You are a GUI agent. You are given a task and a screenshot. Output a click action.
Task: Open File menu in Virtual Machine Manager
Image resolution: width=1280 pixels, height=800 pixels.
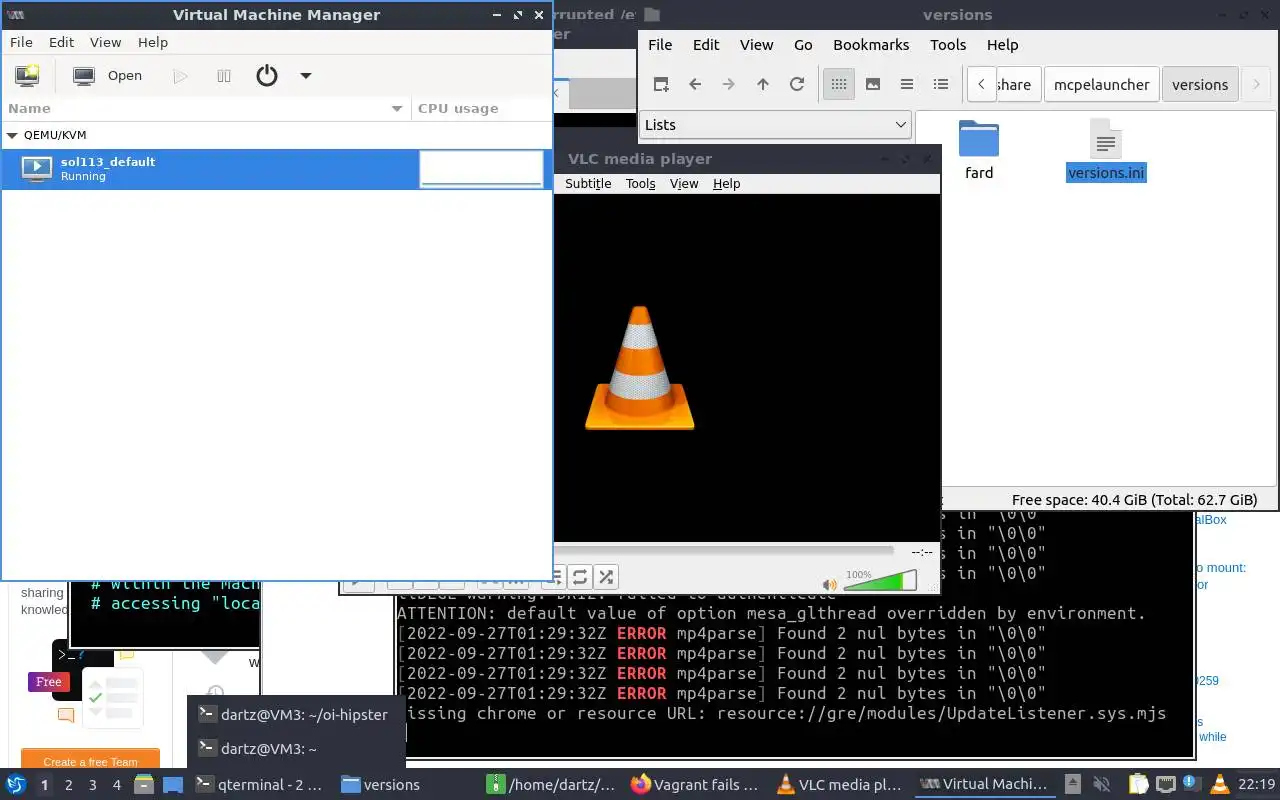[x=21, y=42]
